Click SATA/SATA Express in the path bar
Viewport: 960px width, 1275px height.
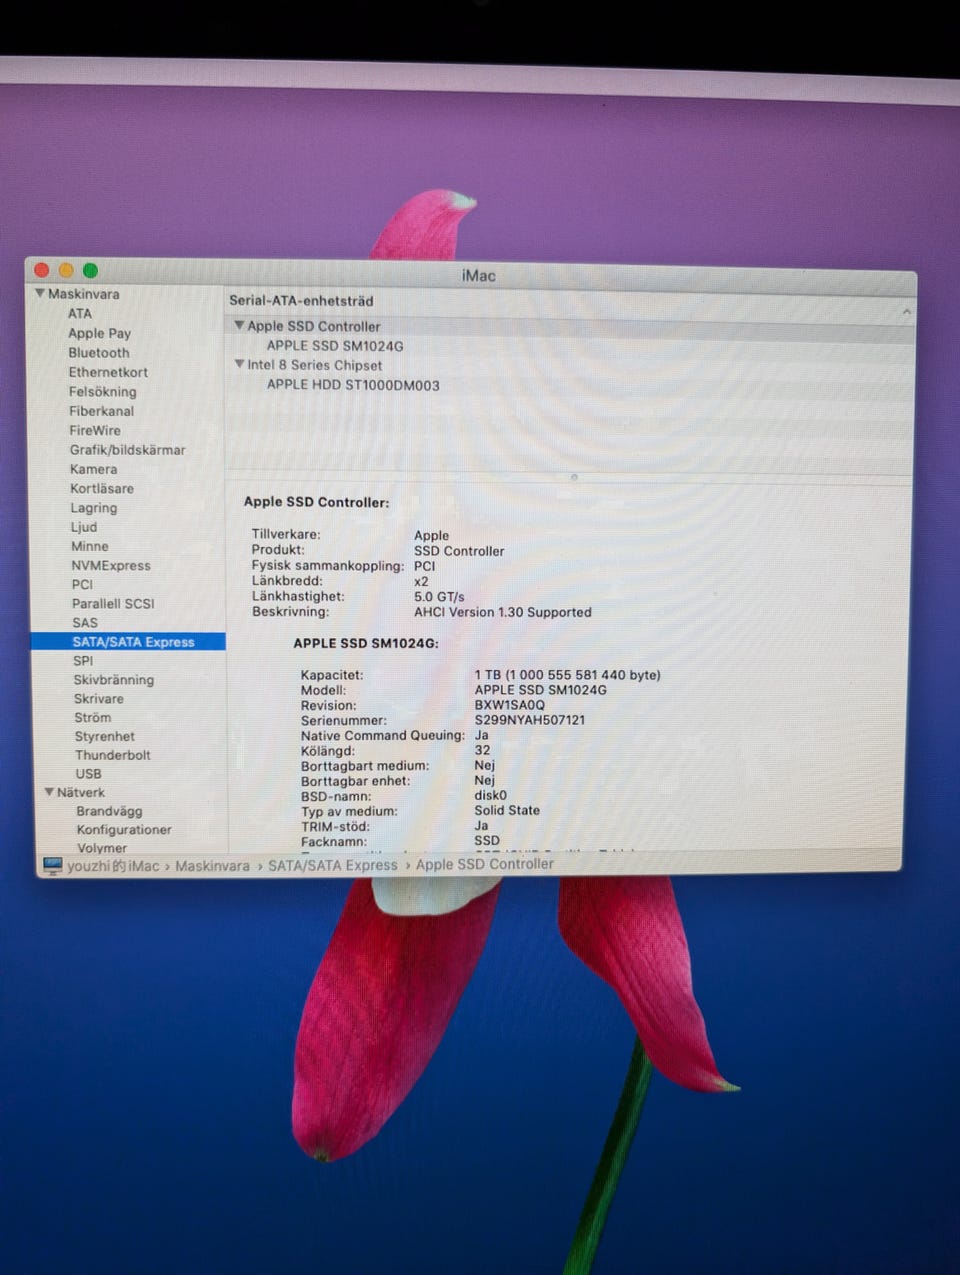click(x=332, y=865)
